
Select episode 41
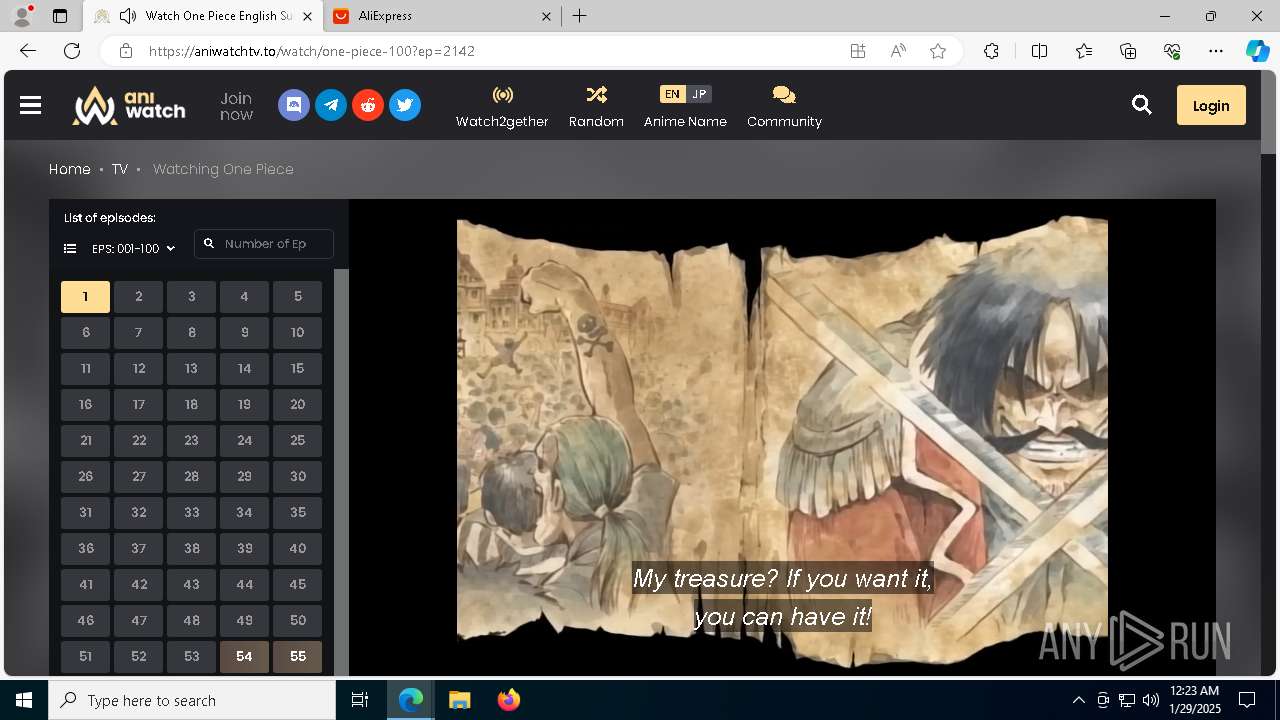coord(85,585)
